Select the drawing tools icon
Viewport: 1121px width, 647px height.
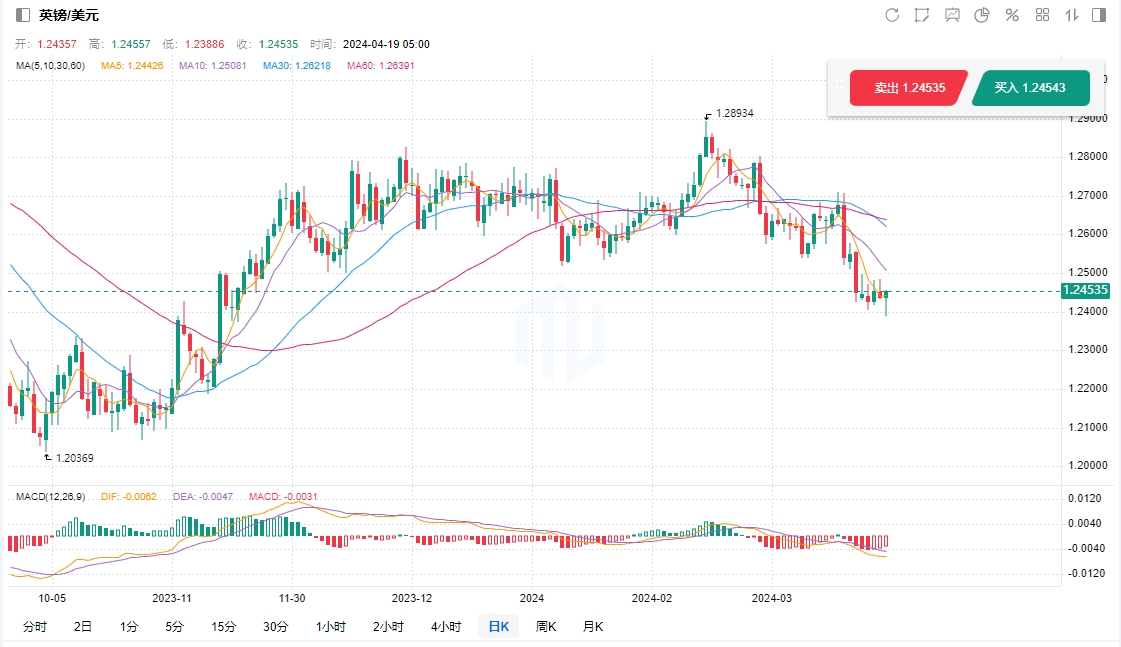922,15
